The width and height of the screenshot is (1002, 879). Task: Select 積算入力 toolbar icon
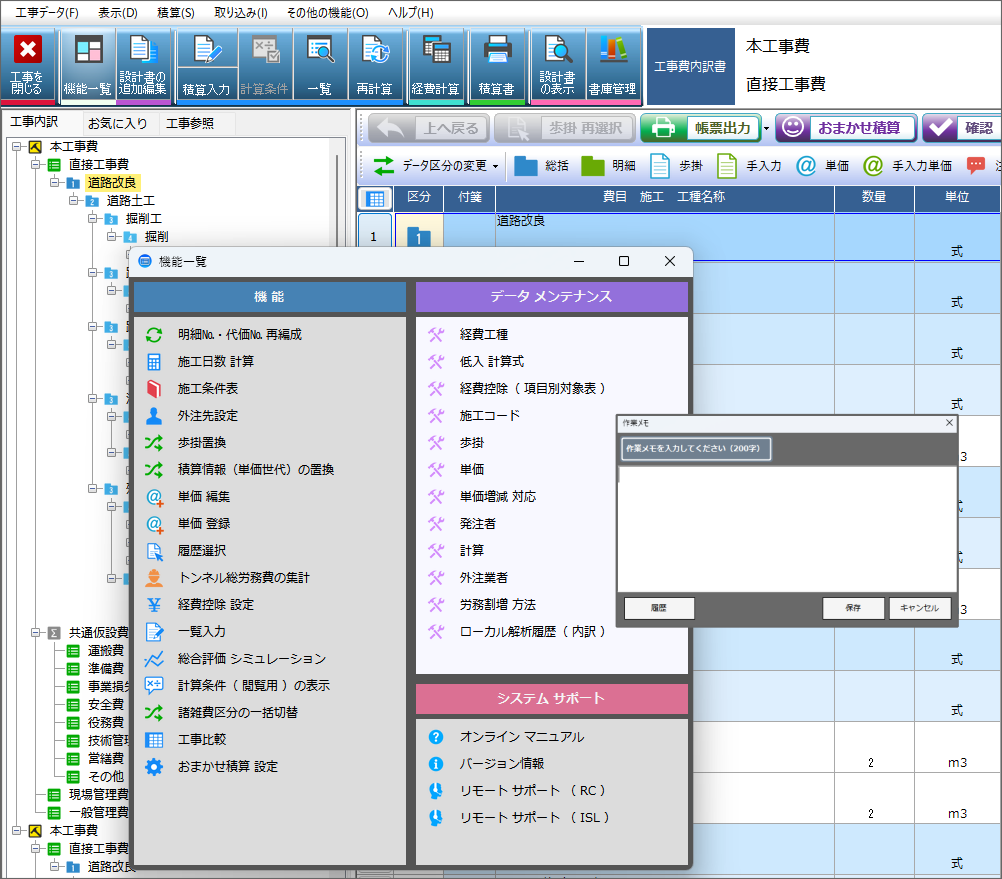(207, 64)
